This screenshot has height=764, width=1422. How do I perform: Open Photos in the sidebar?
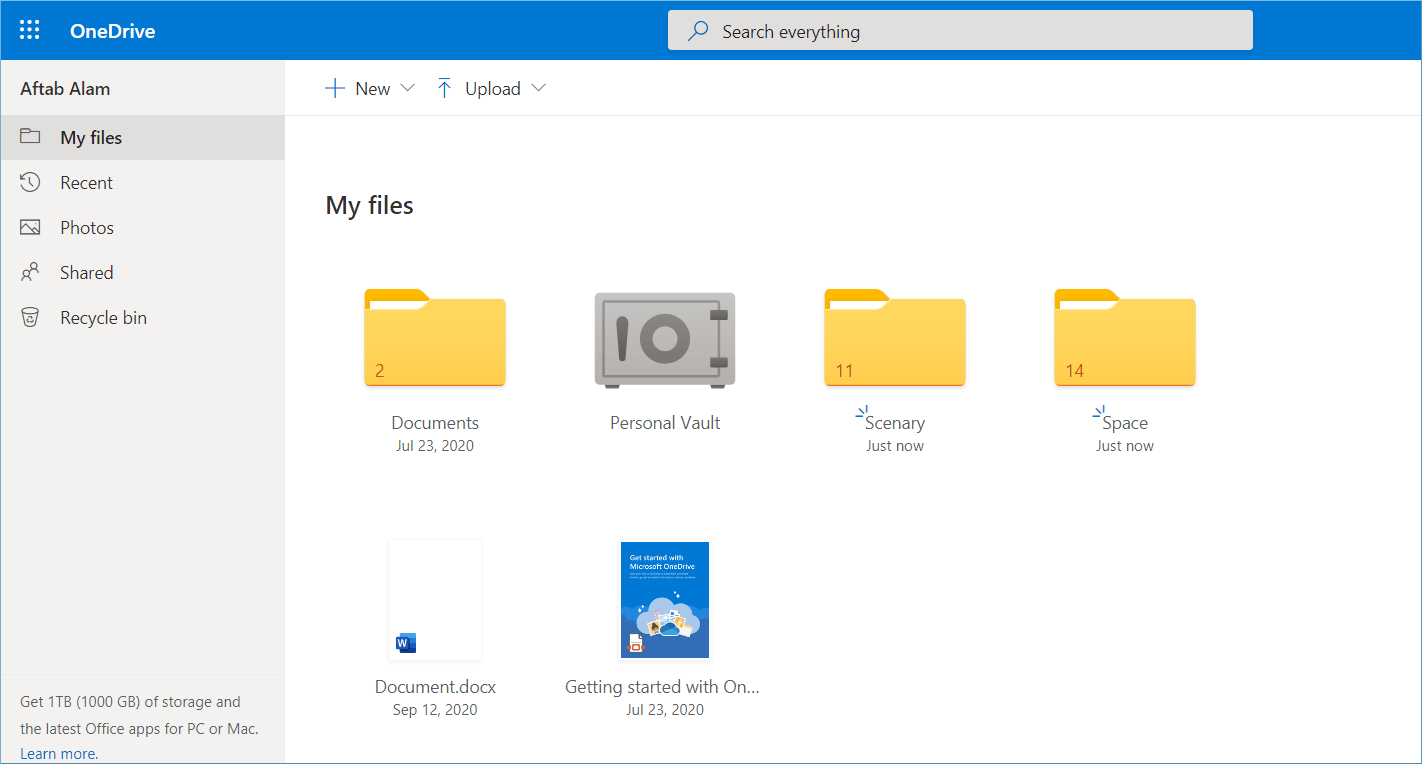142,227
